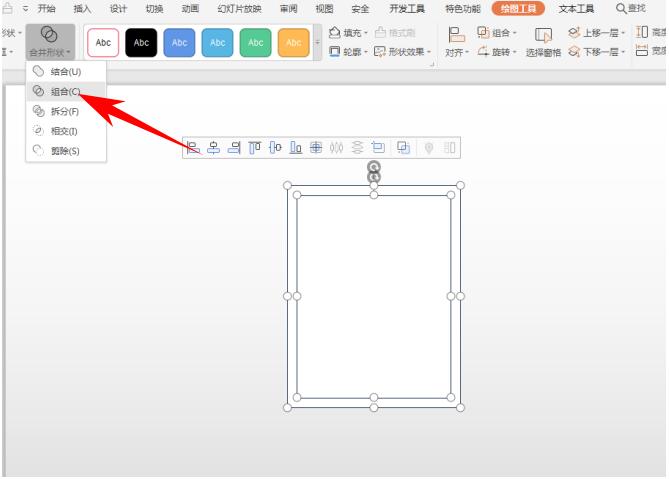Expand the 轮廓 outline dropdown

[x=349, y=52]
